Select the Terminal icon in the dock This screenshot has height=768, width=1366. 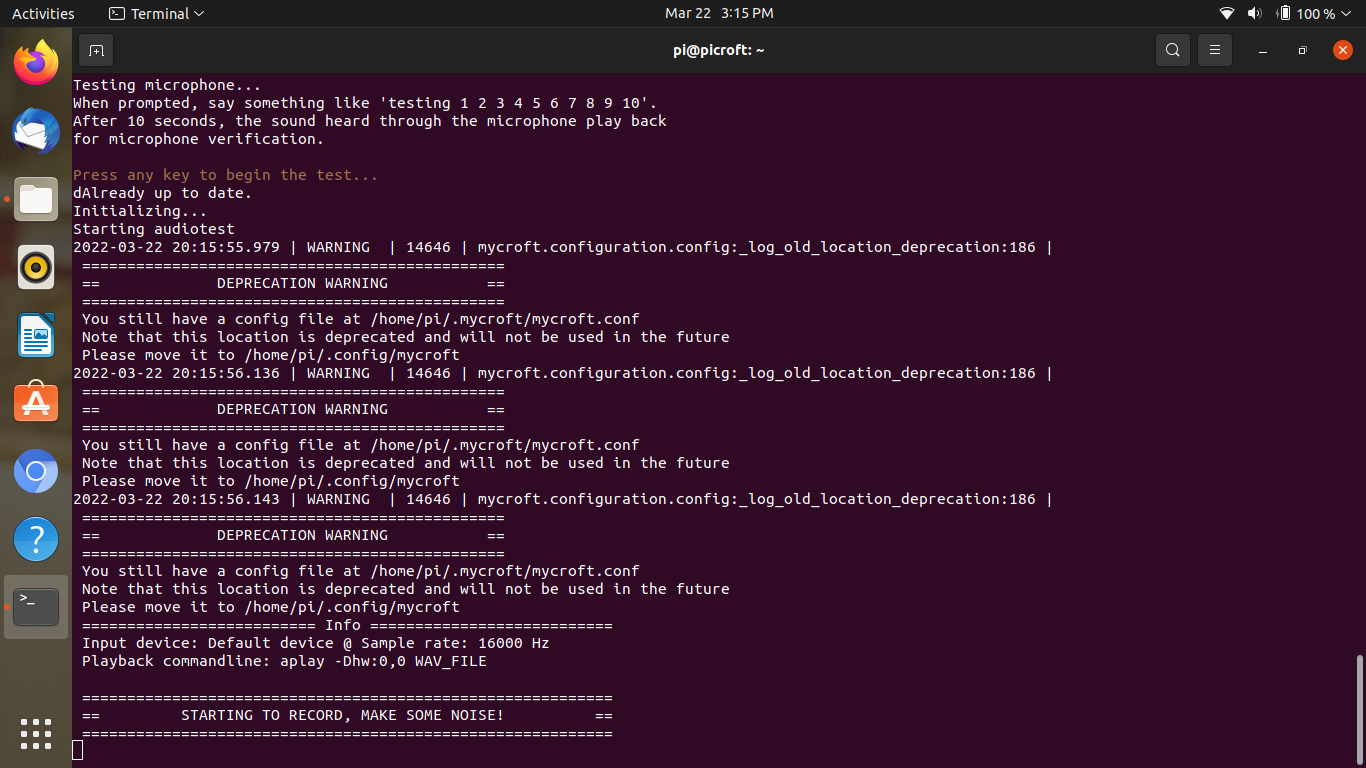click(36, 607)
